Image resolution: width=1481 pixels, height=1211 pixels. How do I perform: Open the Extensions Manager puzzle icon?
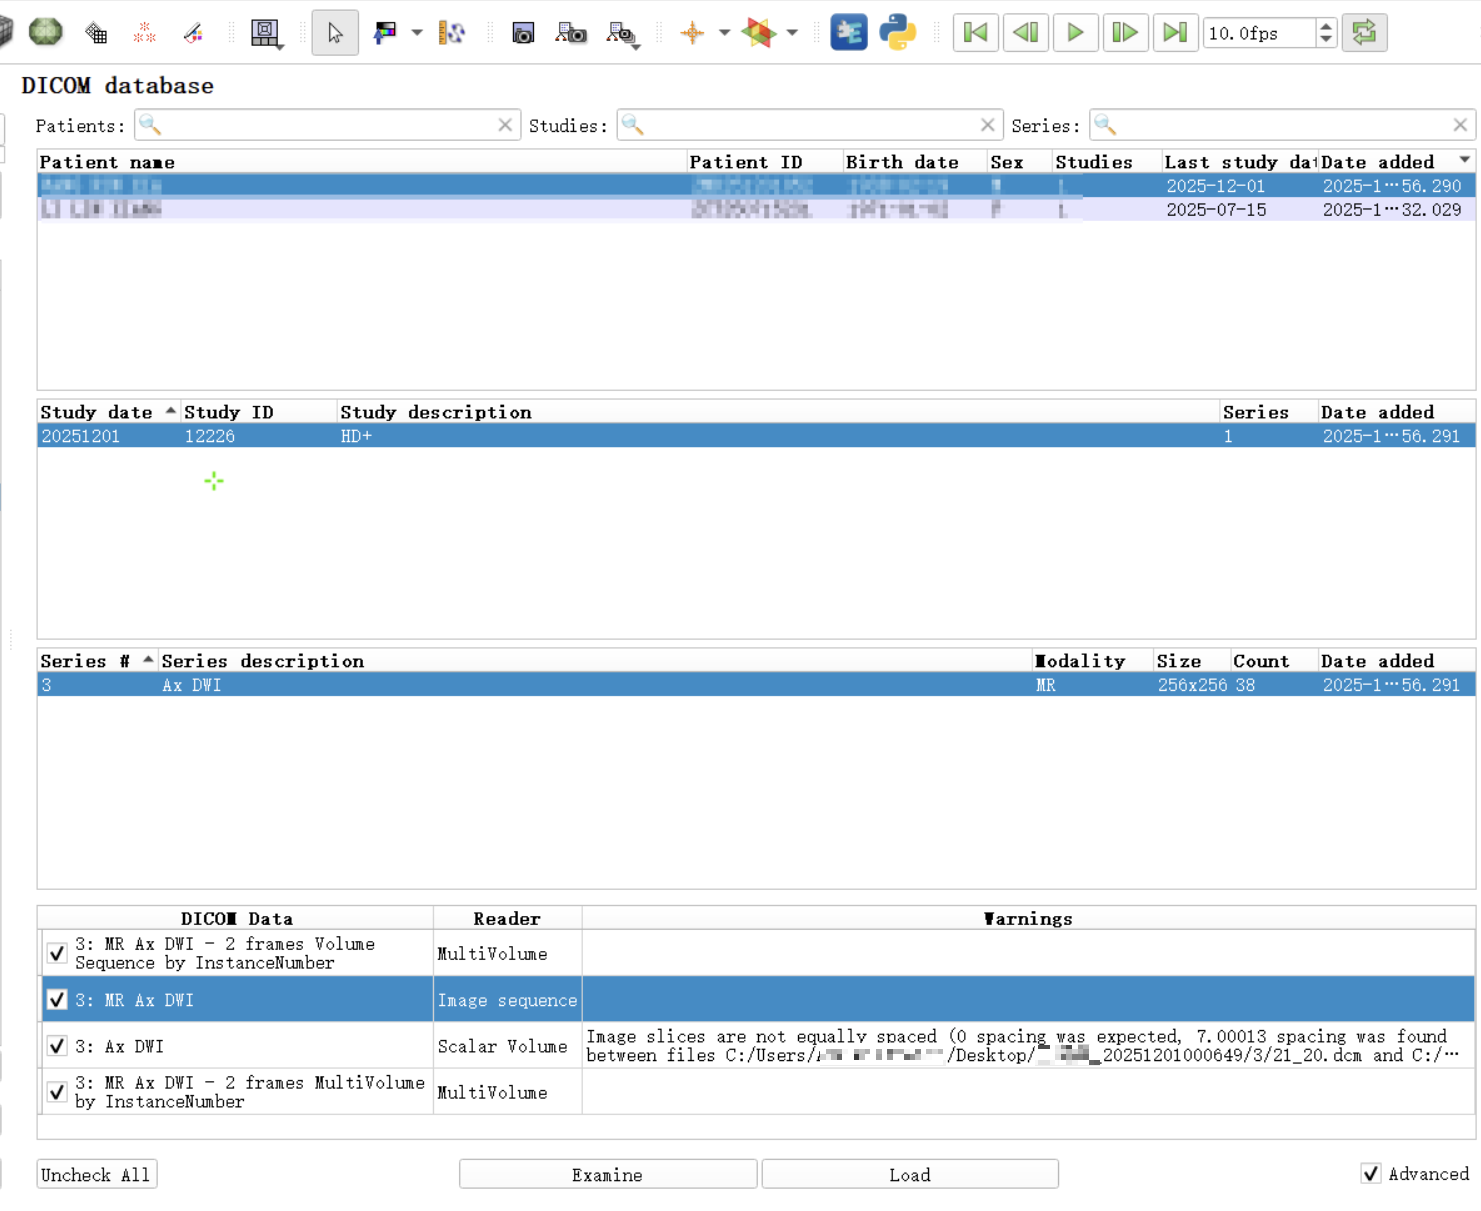coord(848,33)
